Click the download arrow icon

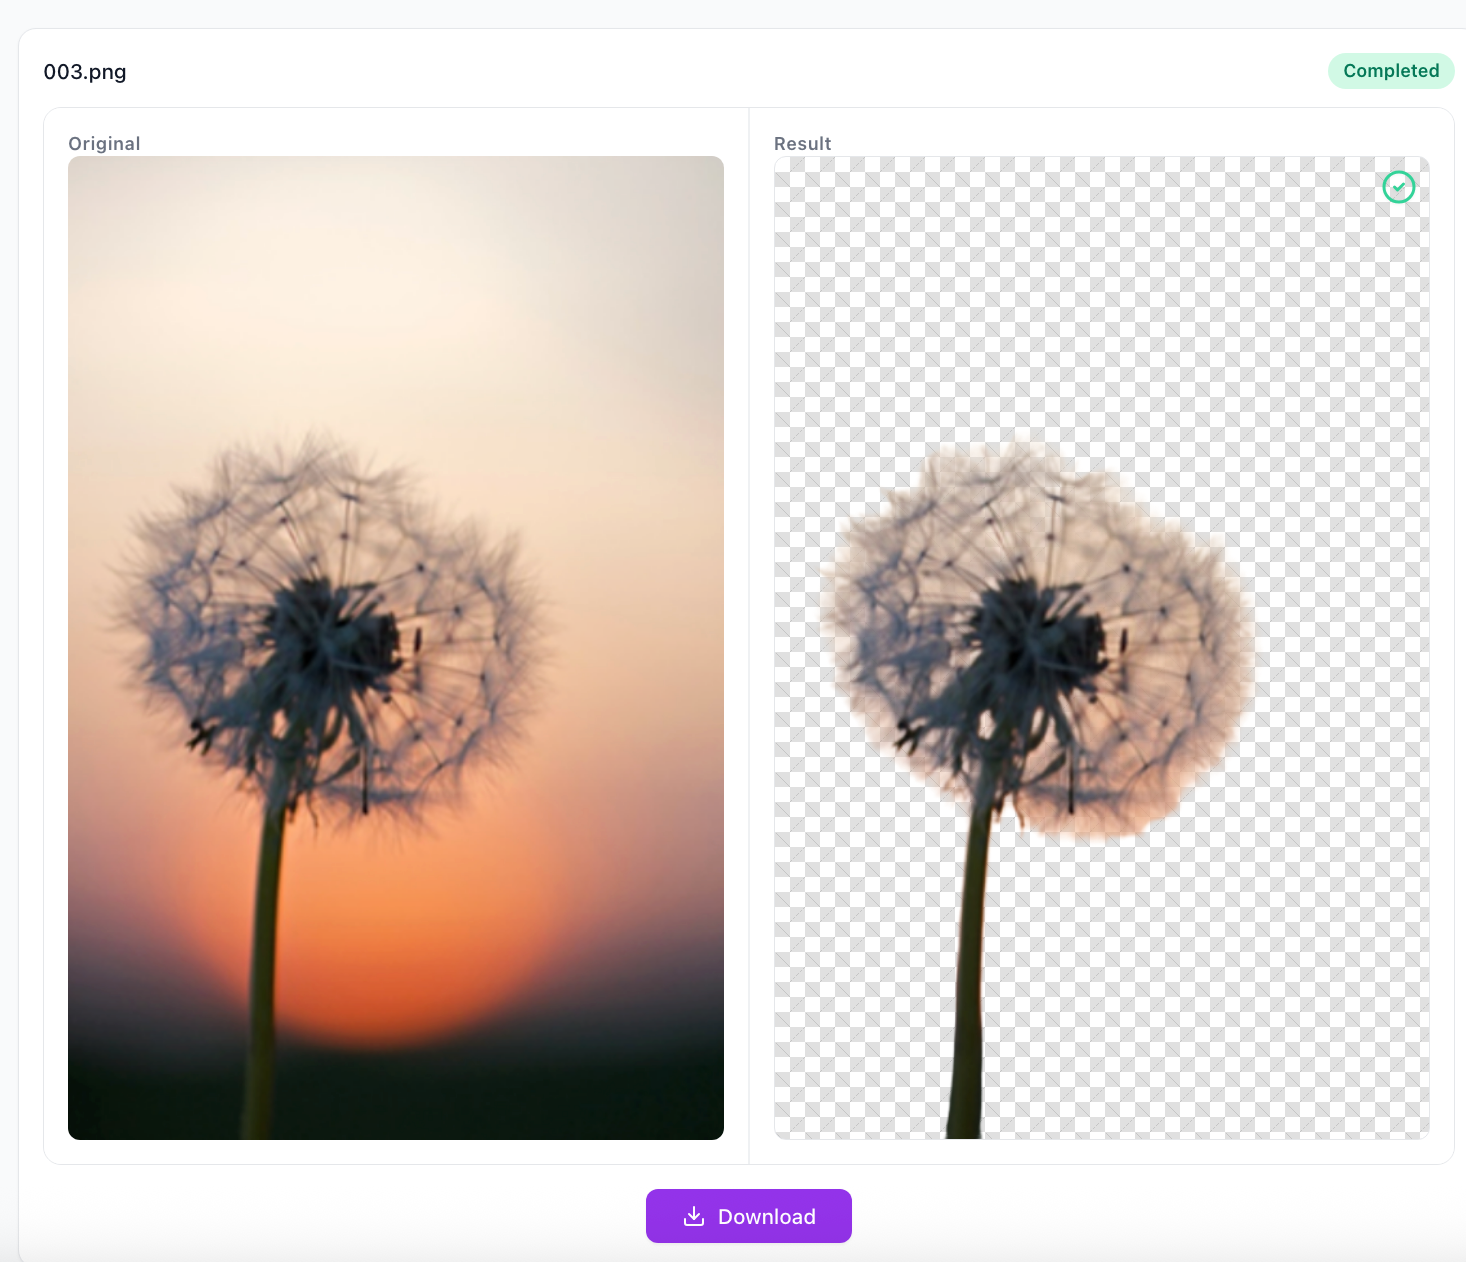[x=693, y=1216]
